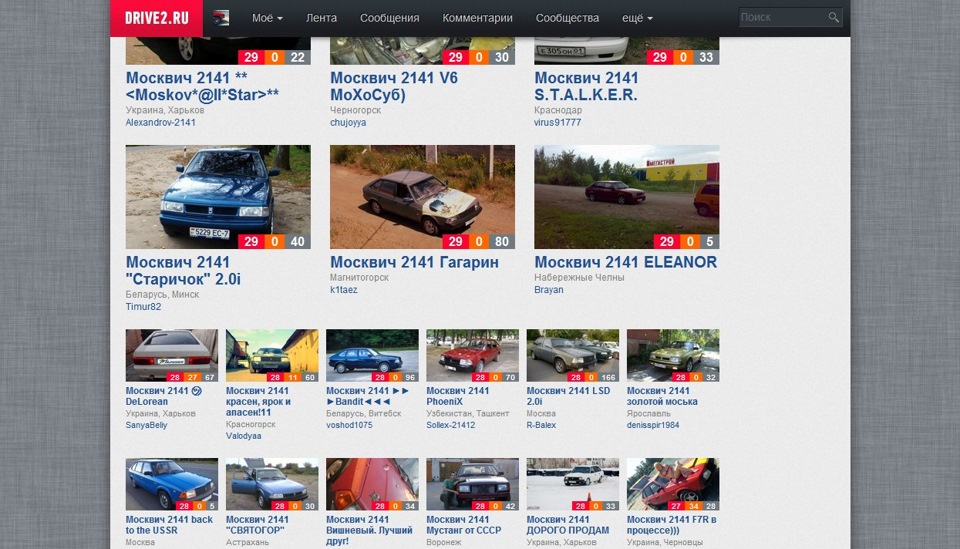960x549 pixels.
Task: Open Москвич 2141 DeLorean title link
Action: tap(163, 396)
